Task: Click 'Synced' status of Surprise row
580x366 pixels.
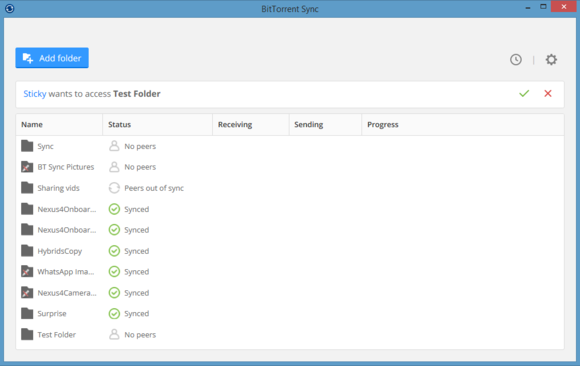Action: point(136,313)
